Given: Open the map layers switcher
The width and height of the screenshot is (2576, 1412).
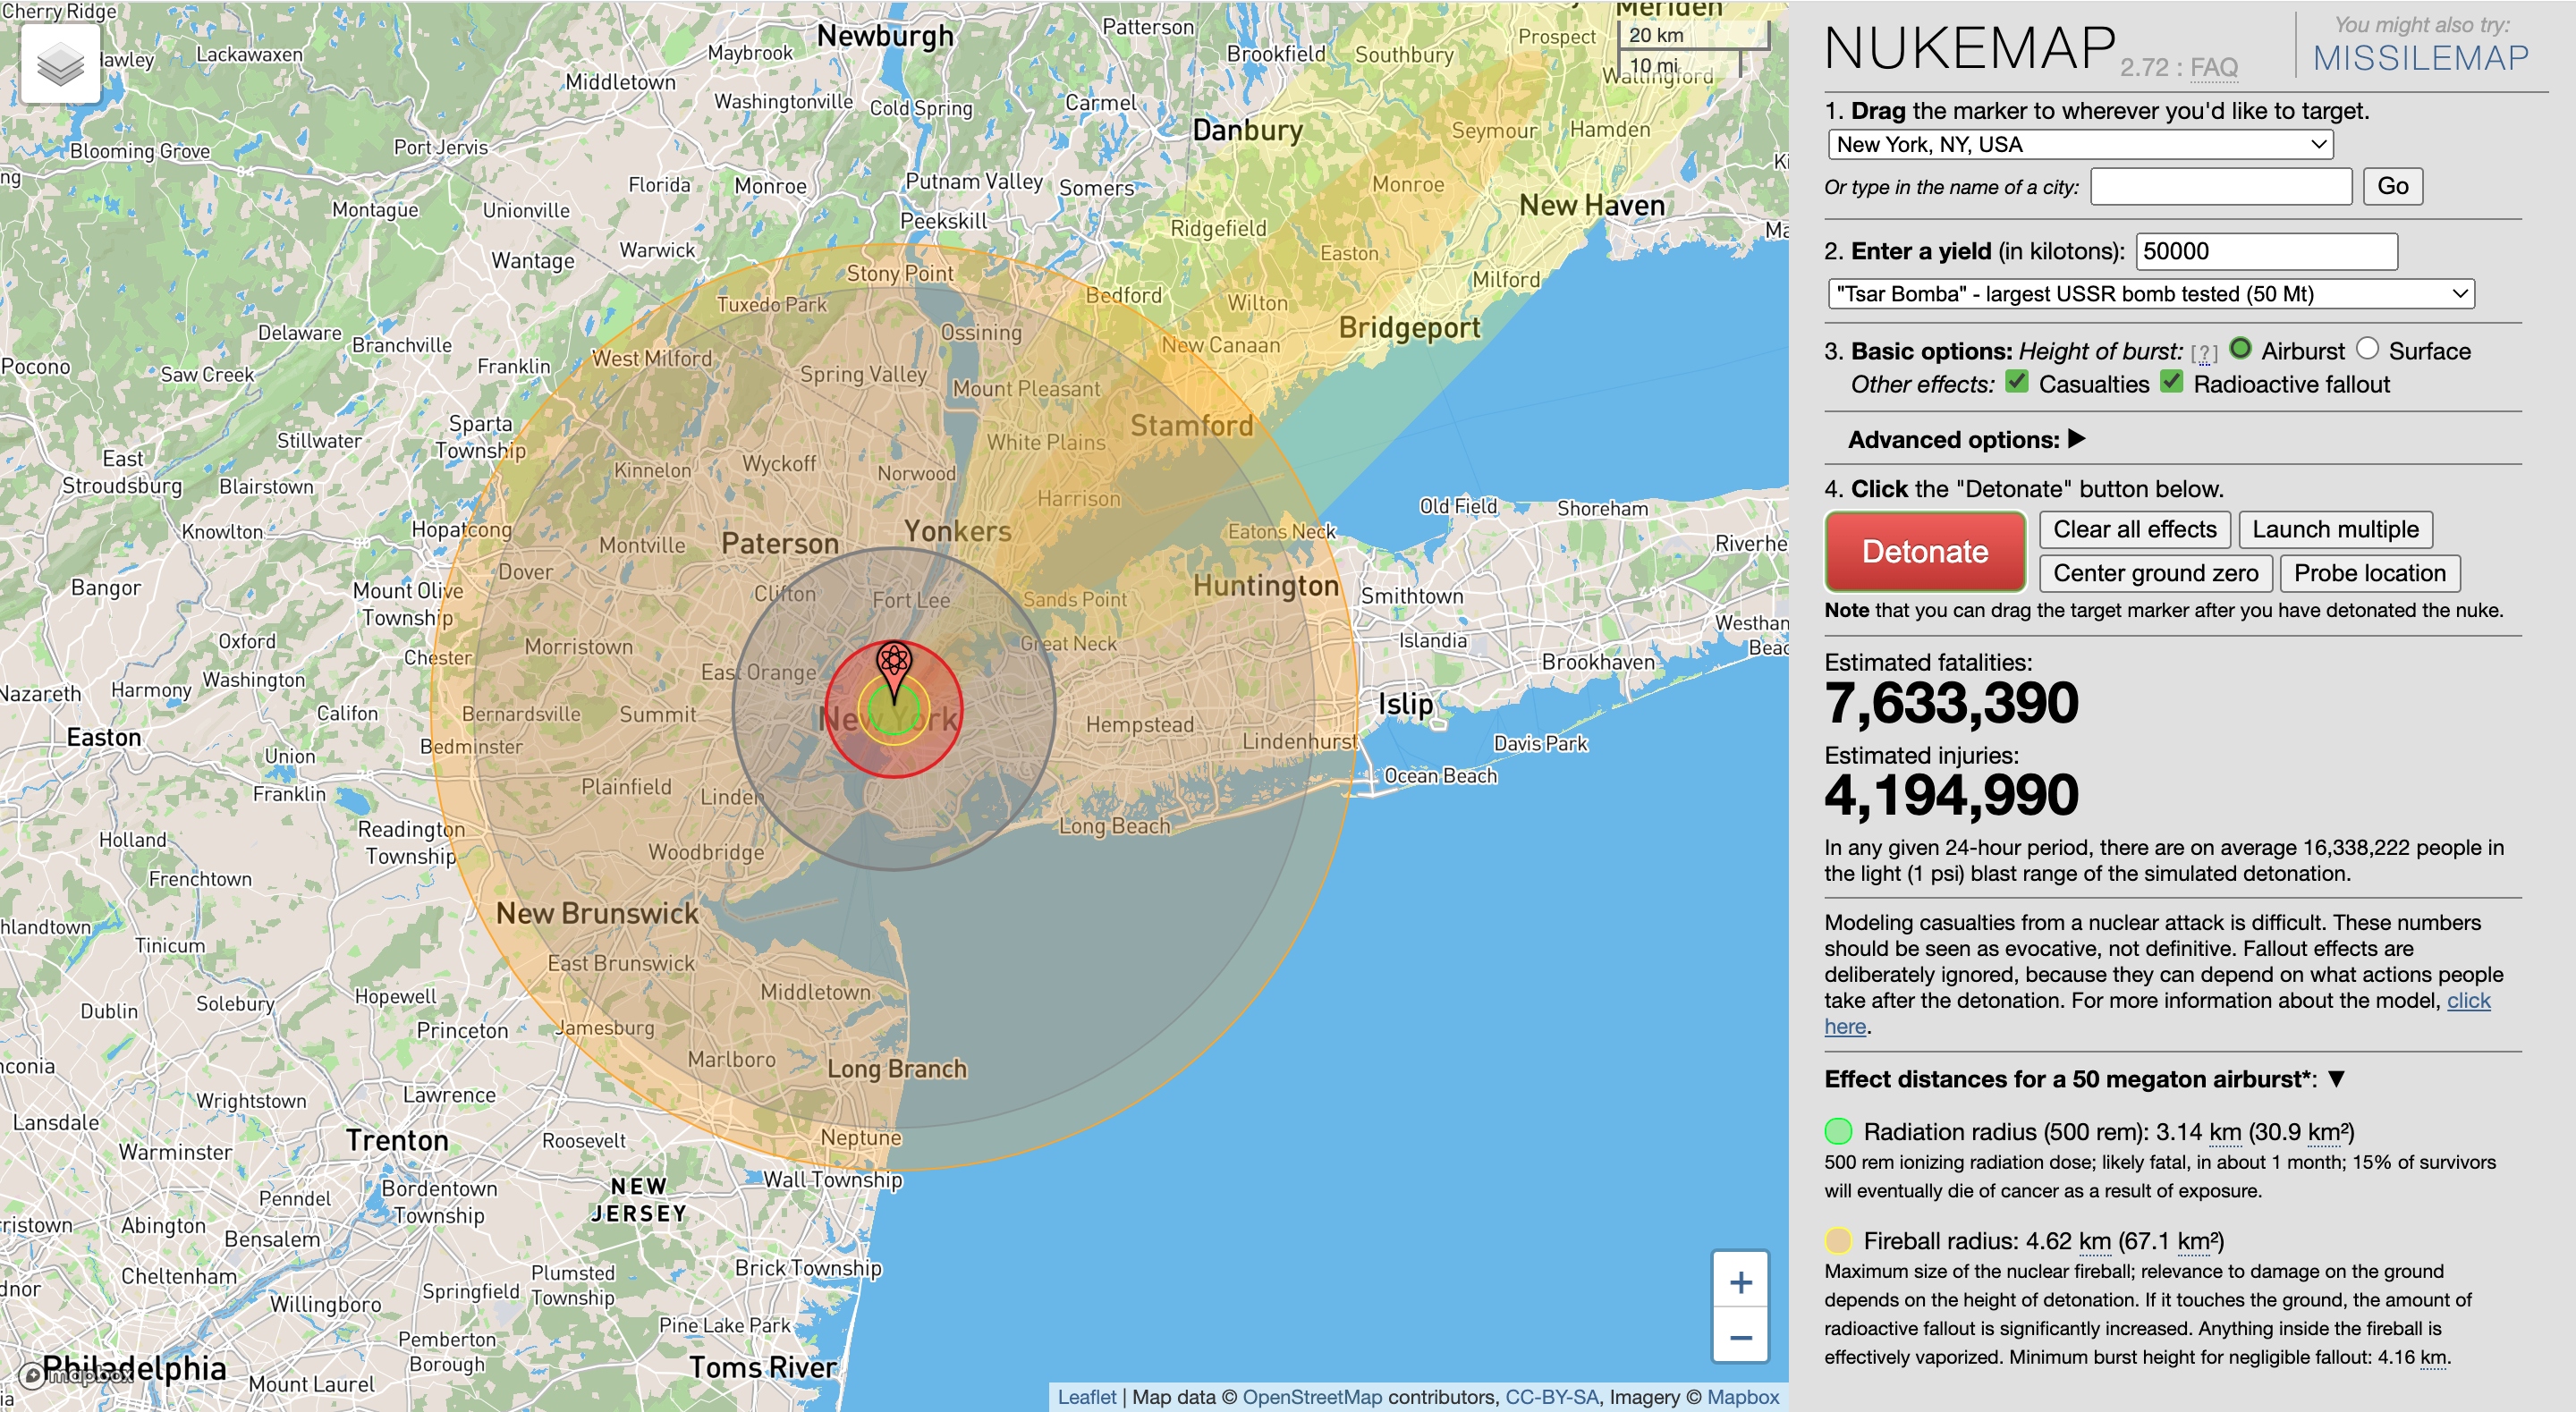Looking at the screenshot, I should pyautogui.click(x=60, y=63).
